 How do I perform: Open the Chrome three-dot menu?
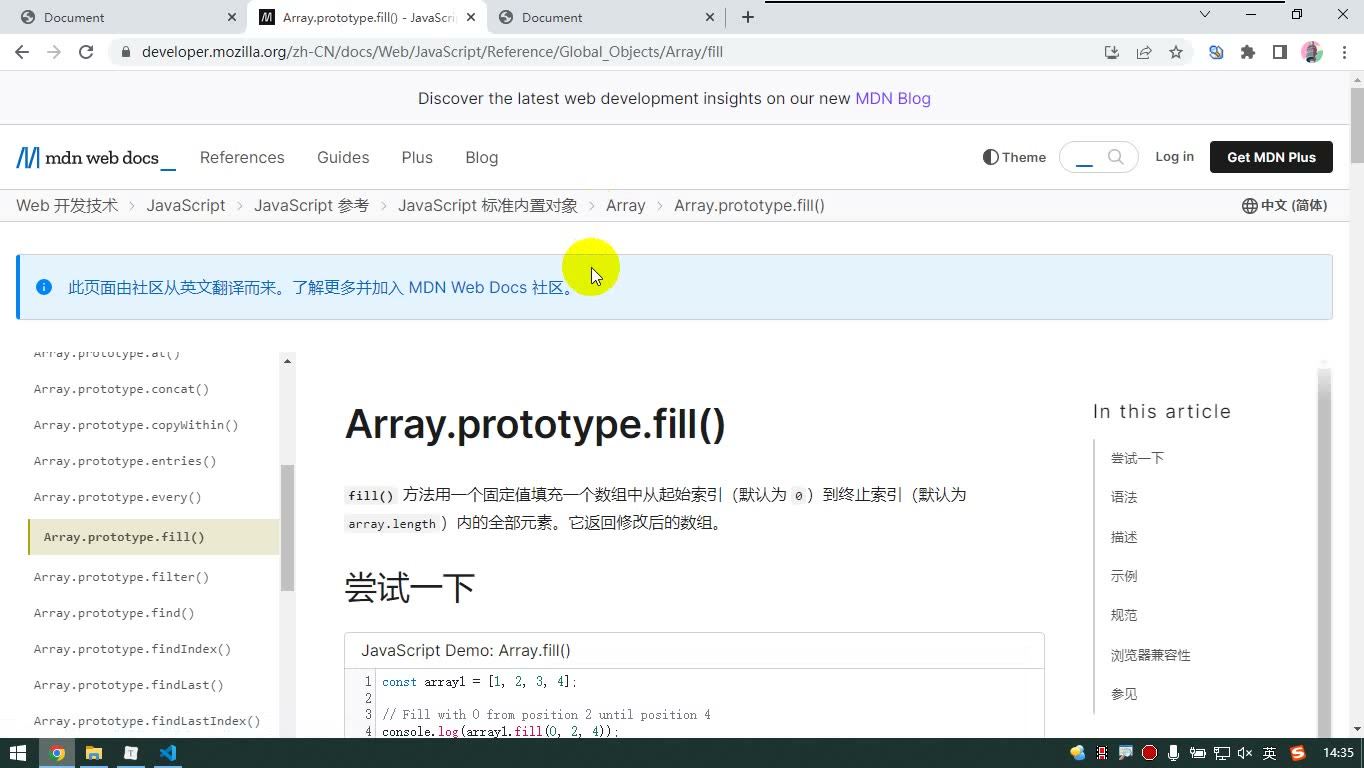point(1343,52)
